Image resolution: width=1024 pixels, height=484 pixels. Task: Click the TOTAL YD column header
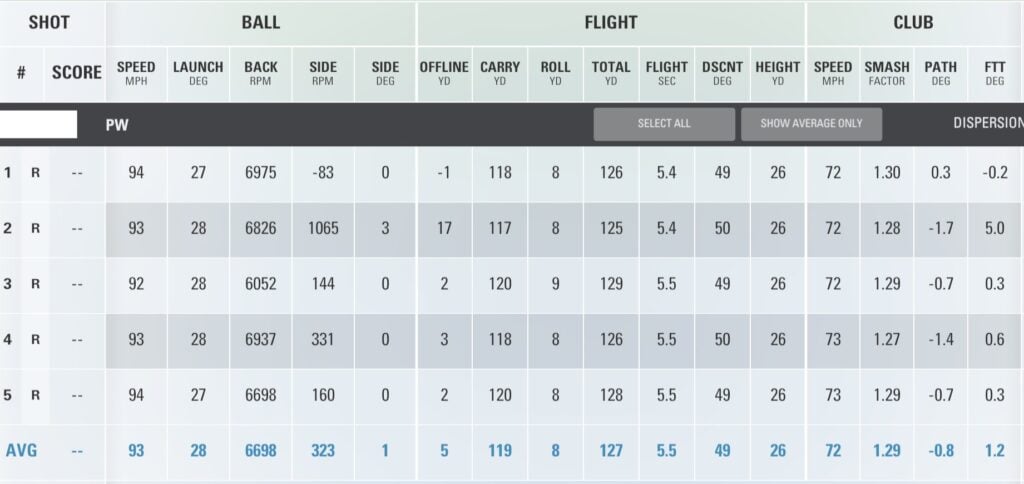611,74
